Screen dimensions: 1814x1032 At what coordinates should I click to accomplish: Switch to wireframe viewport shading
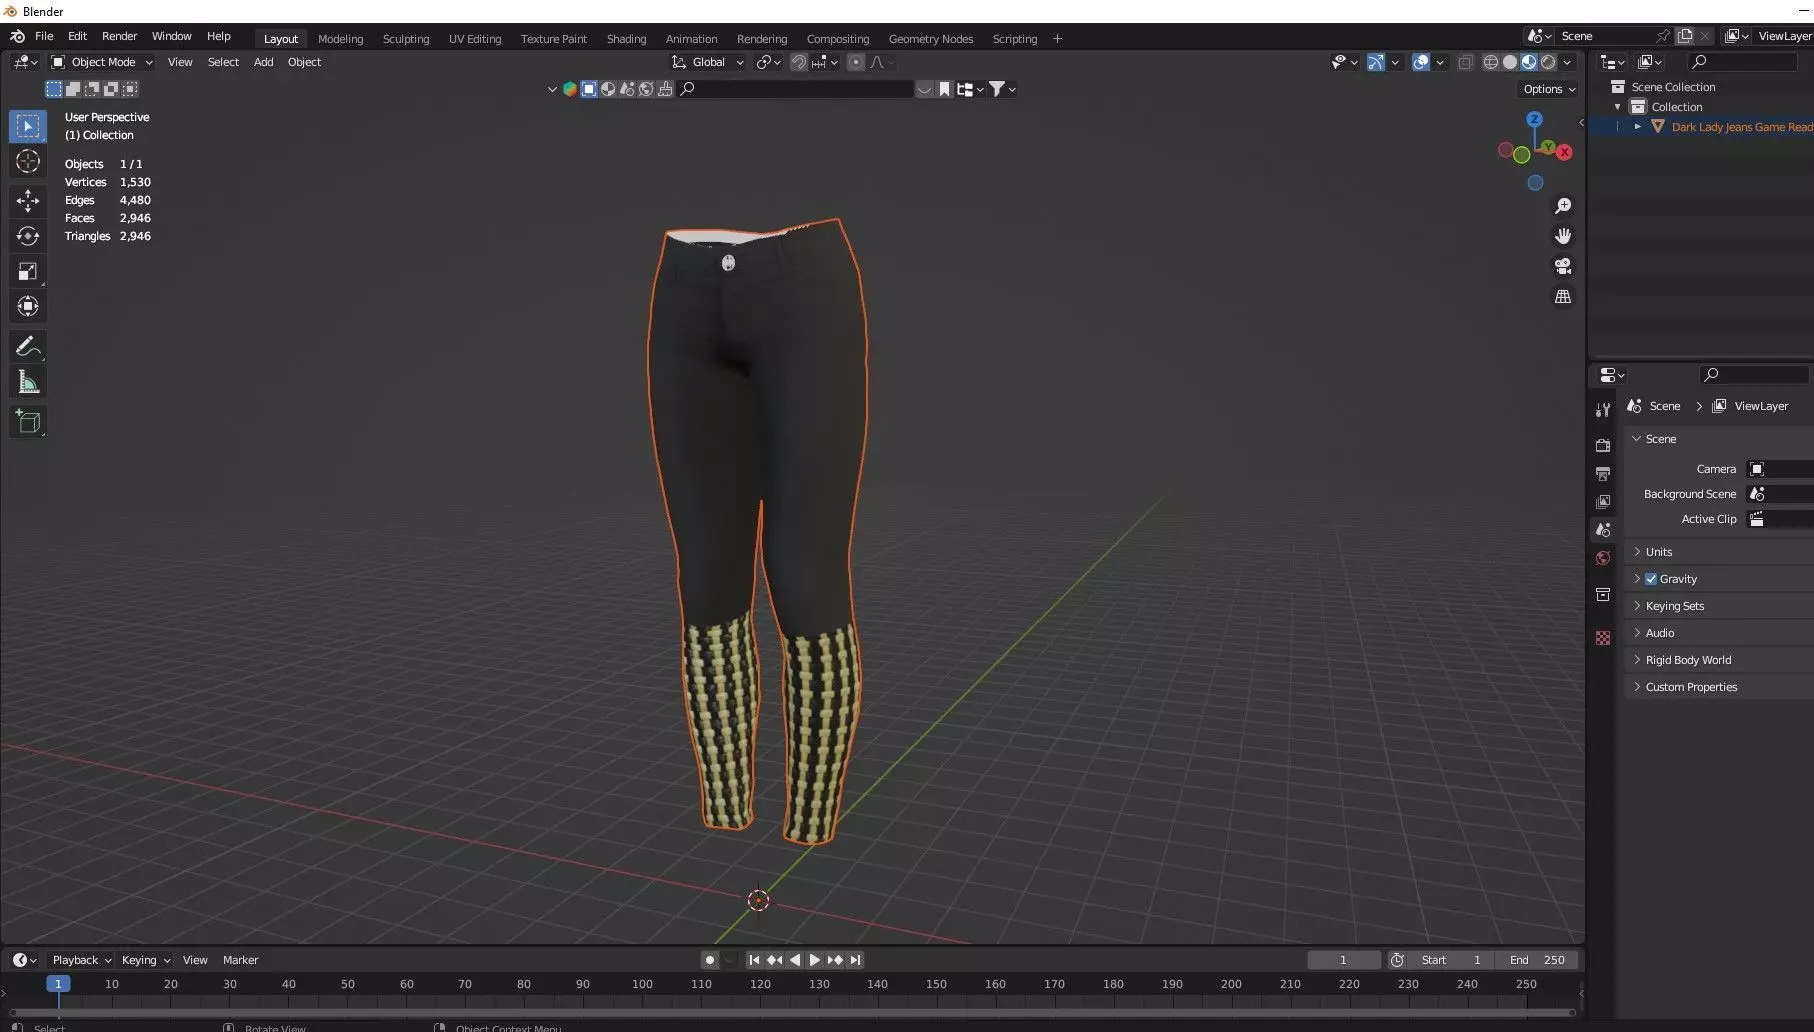[1491, 62]
